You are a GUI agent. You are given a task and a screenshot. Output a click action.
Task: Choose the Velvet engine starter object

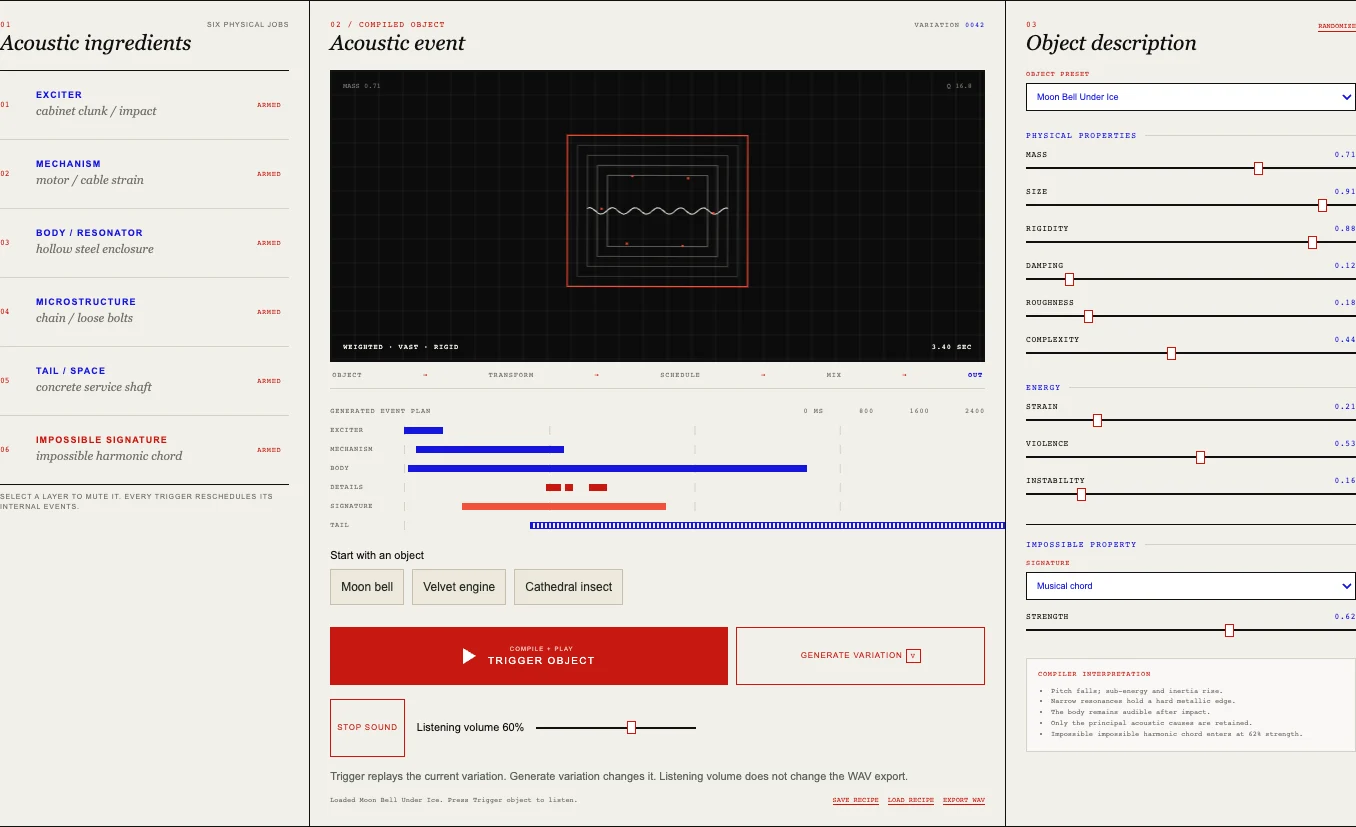click(x=459, y=587)
